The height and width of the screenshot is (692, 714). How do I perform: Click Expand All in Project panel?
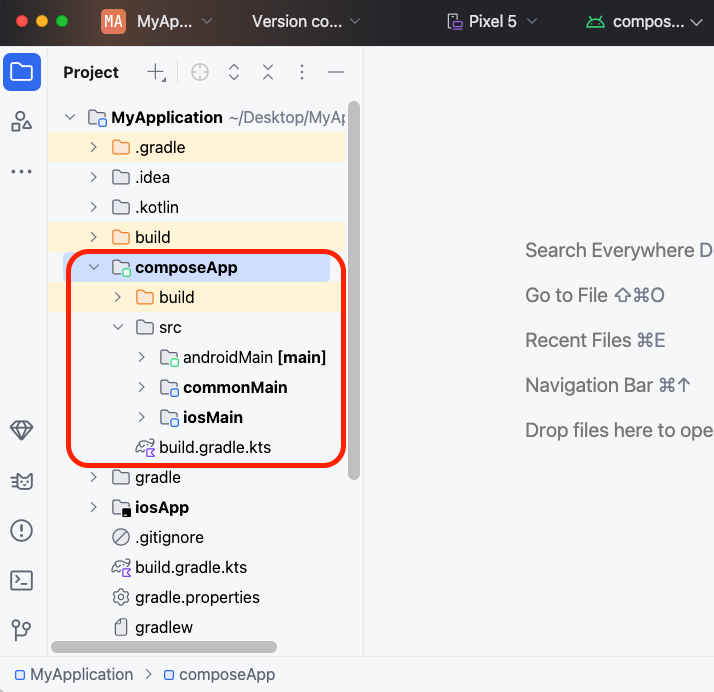tap(234, 72)
